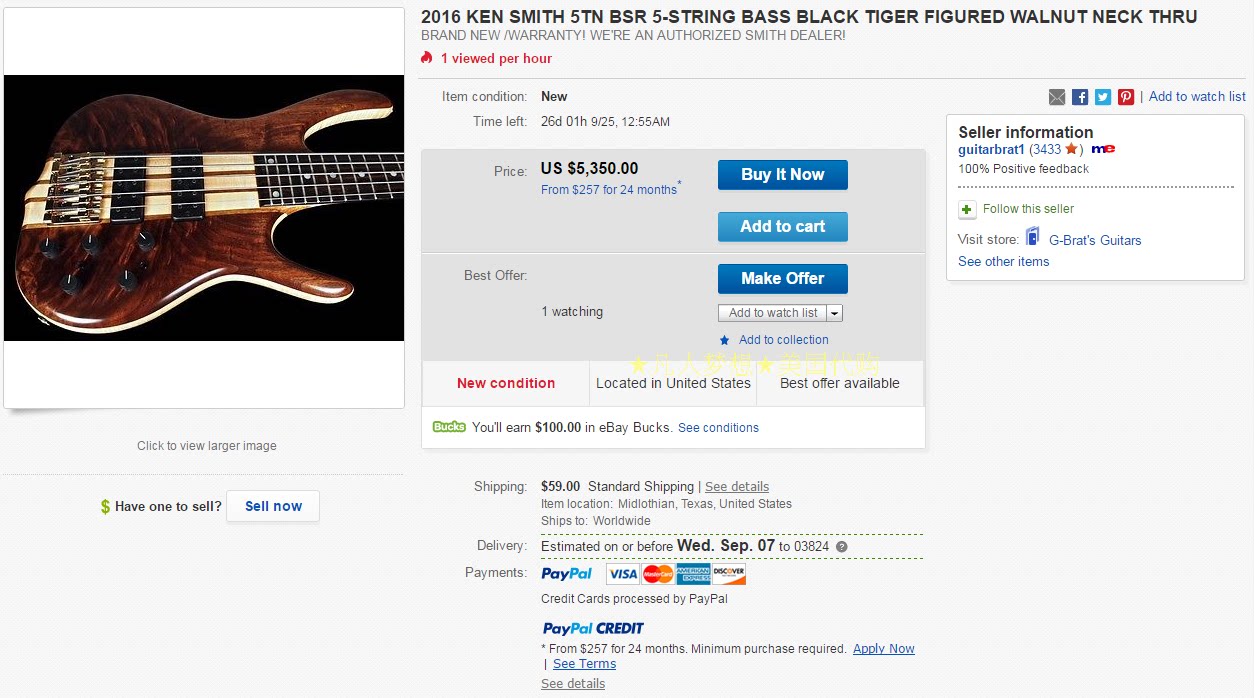1254x698 pixels.
Task: Open seller guitarbrat1 profile link
Action: [x=991, y=149]
